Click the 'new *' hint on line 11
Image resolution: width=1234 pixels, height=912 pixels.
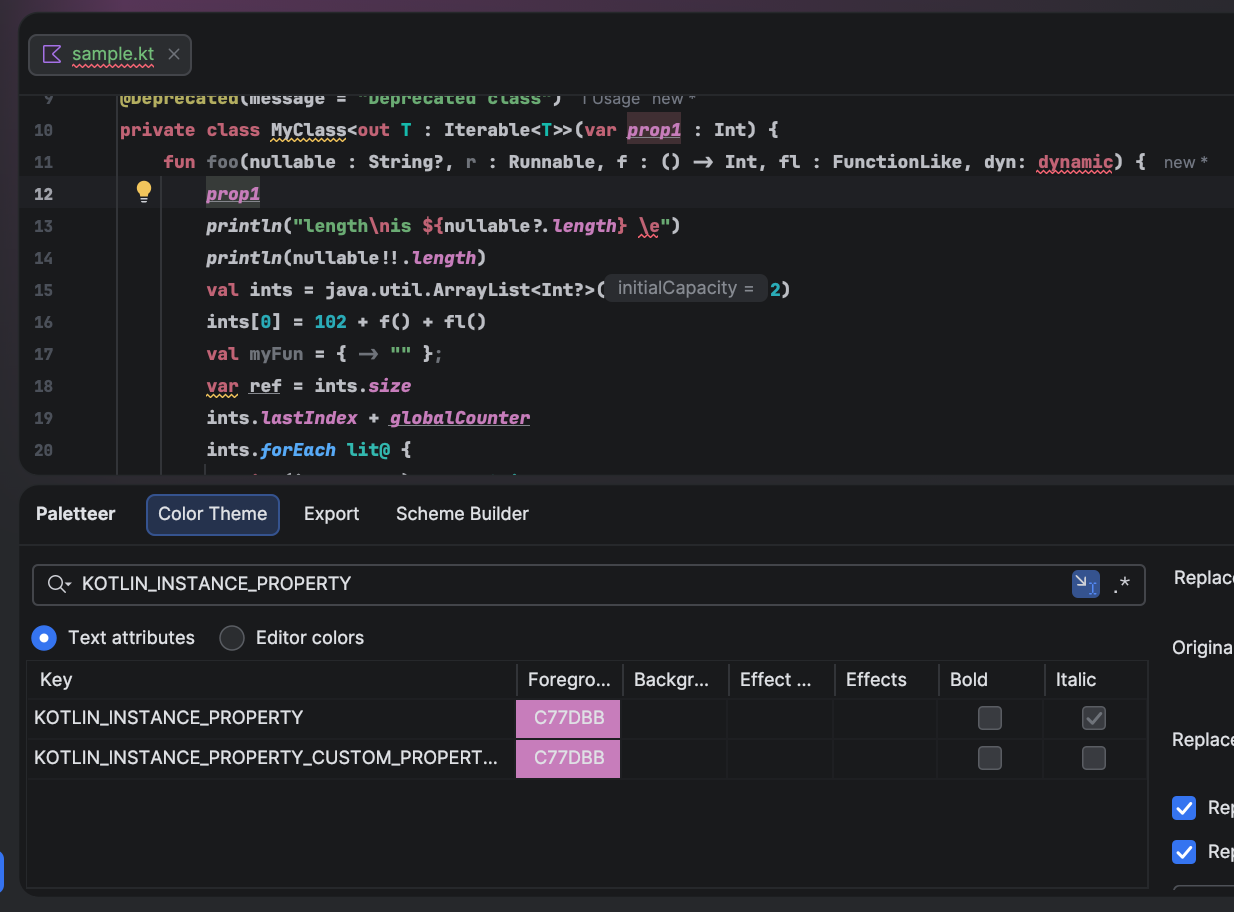1186,162
